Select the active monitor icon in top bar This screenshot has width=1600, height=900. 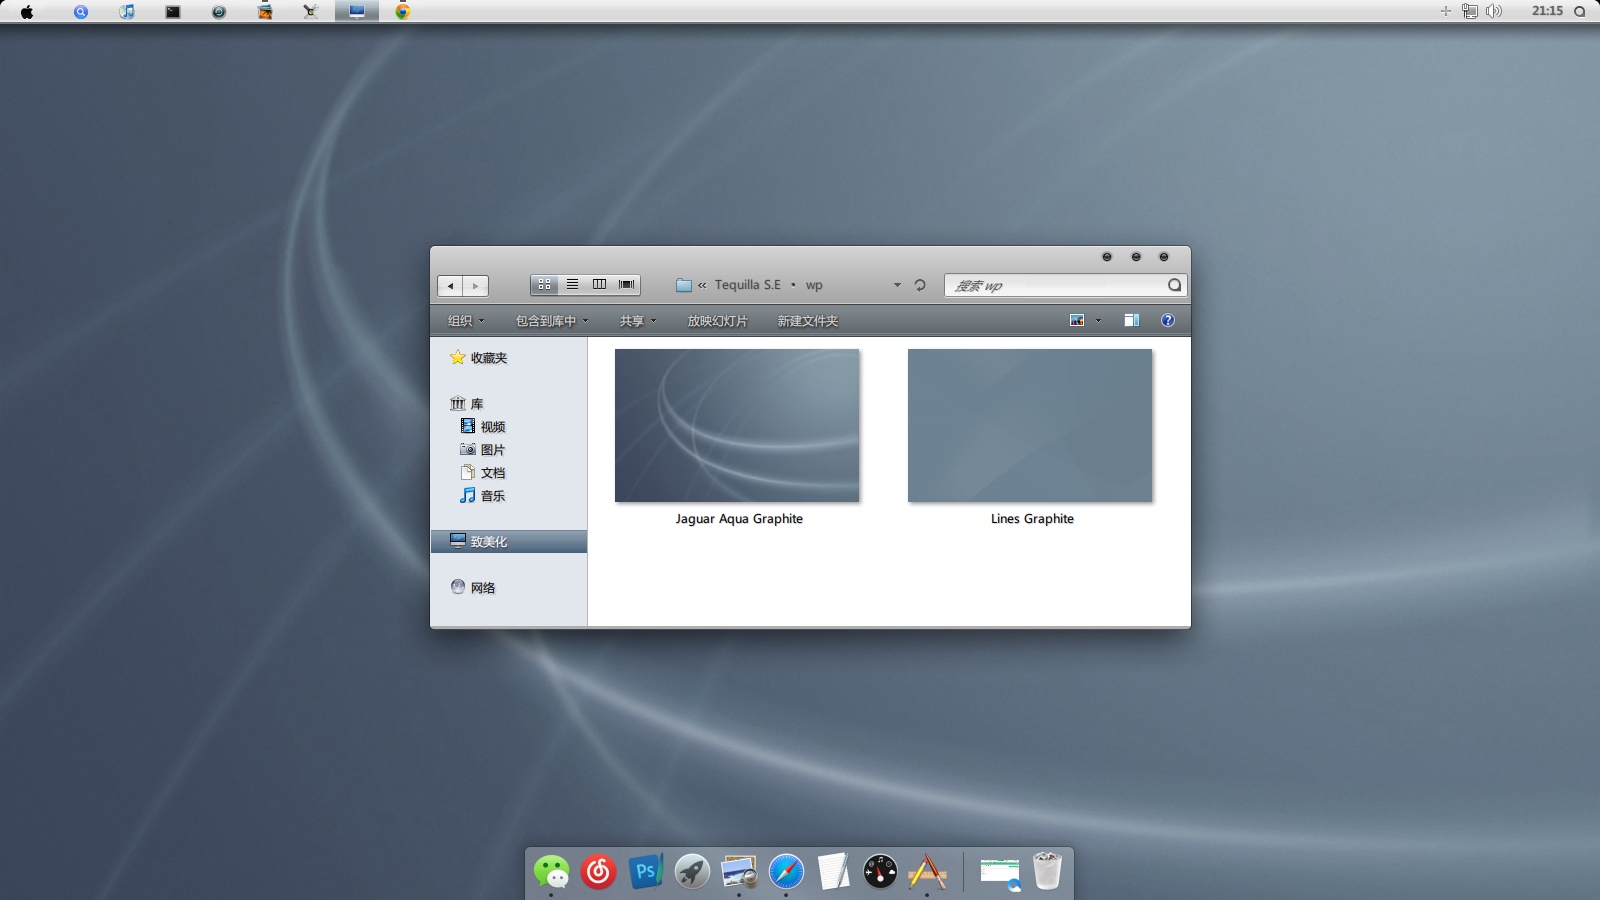(x=357, y=12)
